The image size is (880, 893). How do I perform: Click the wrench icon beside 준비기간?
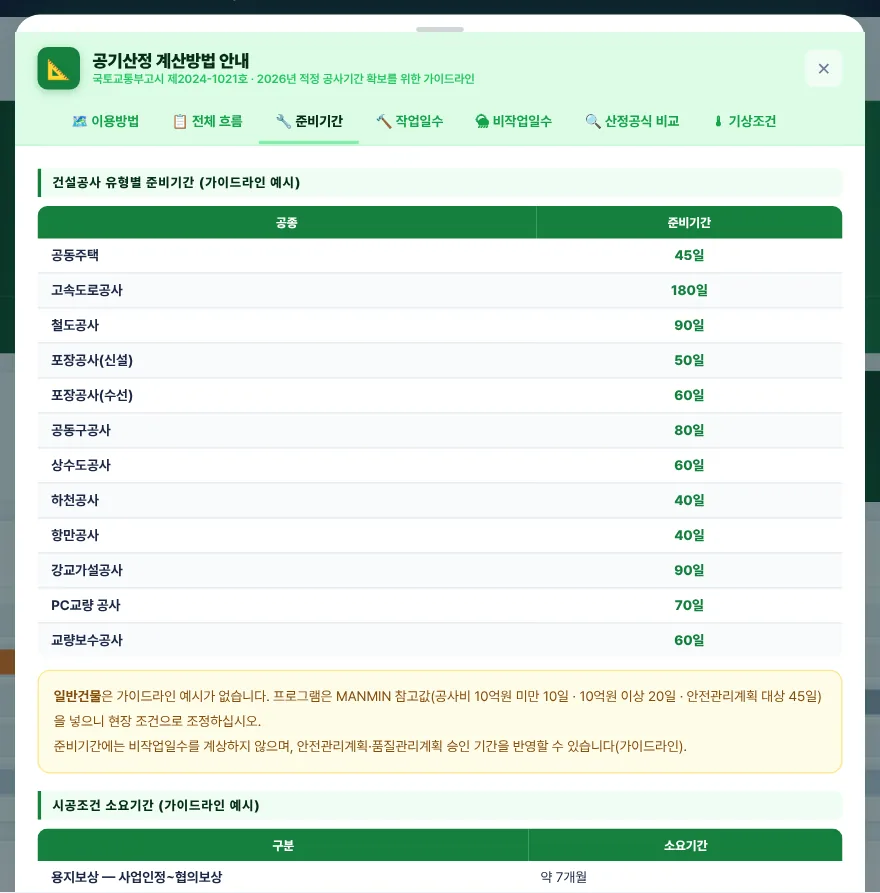283,121
